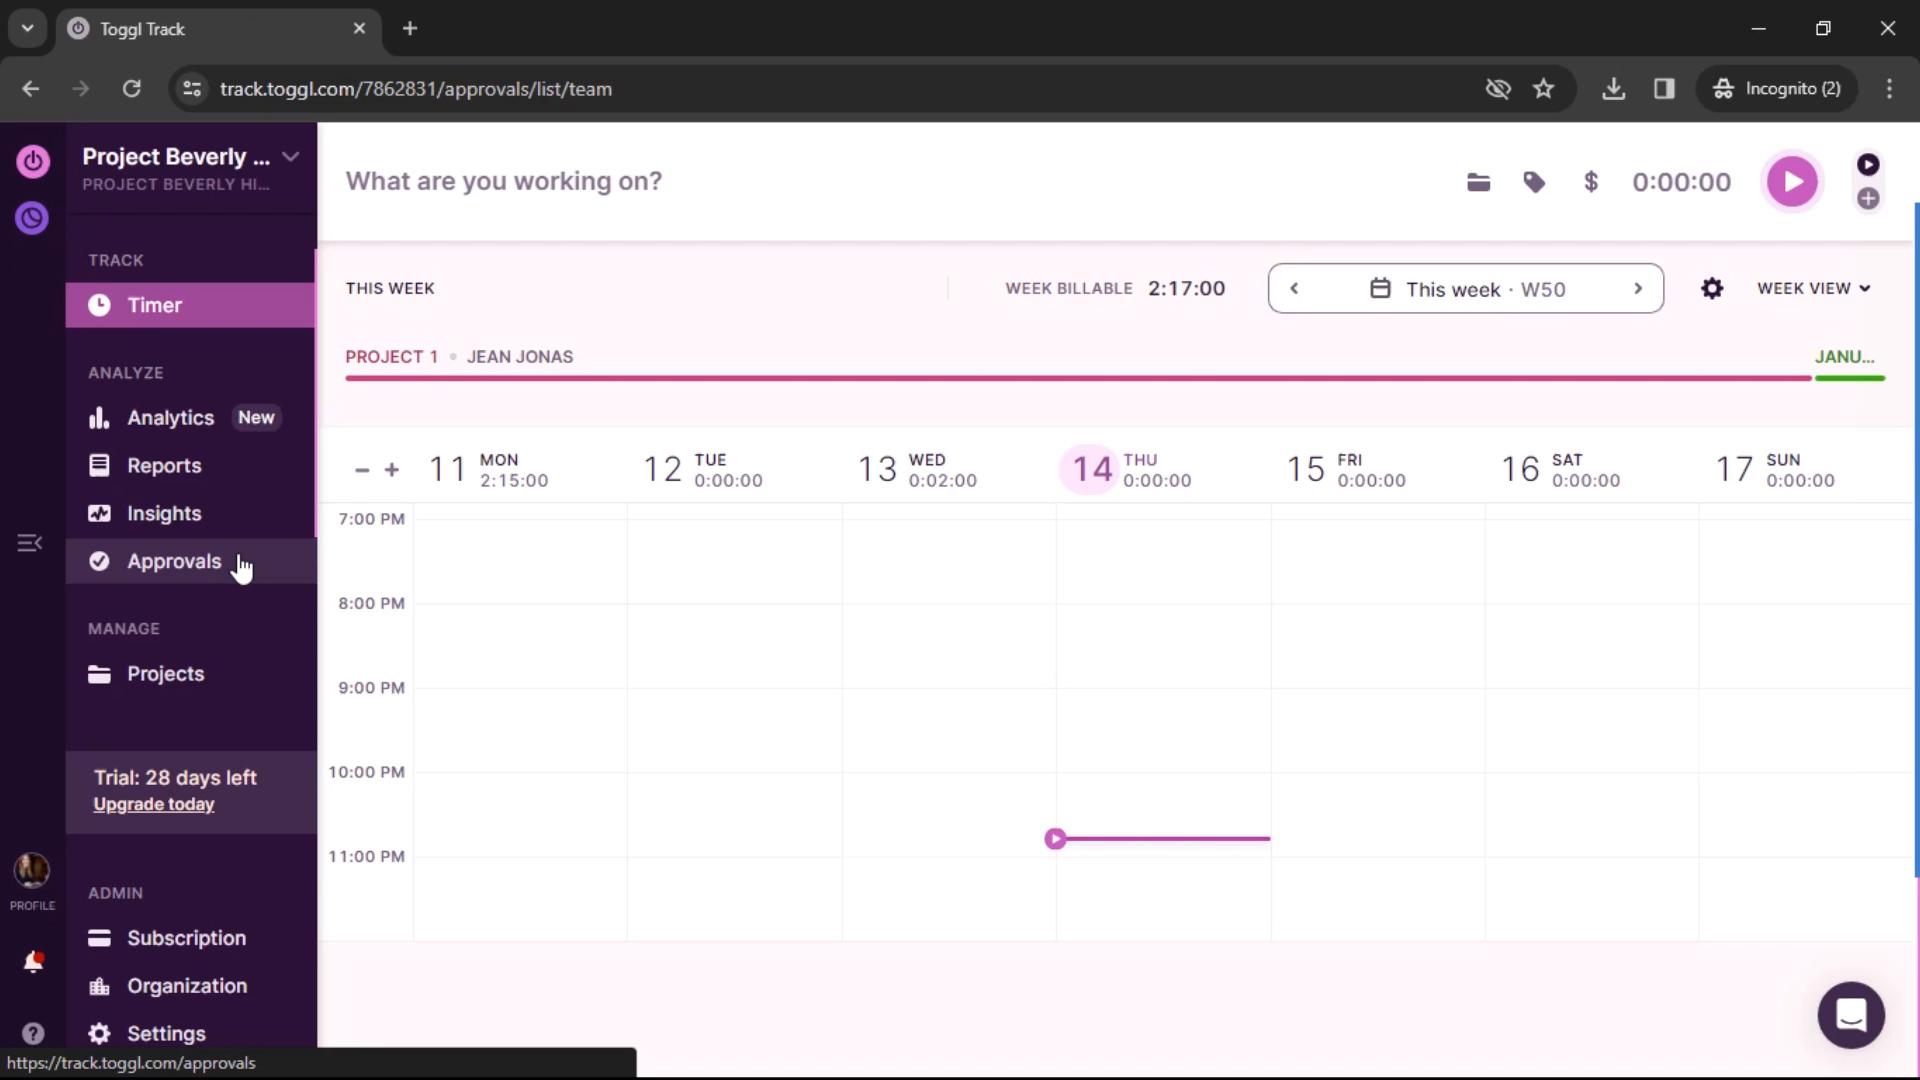Start timer with play button
The width and height of the screenshot is (1920, 1080).
pos(1792,181)
